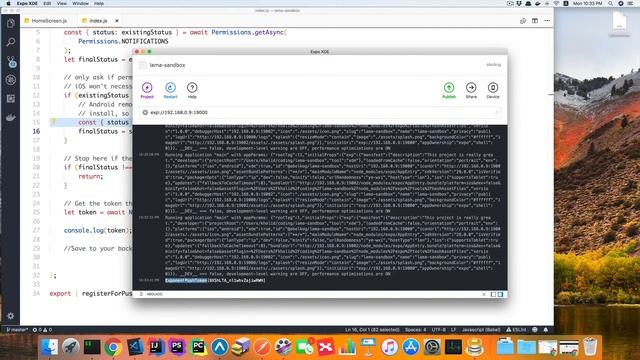The image size is (640, 360).
Task: Open Trash in the Dock
Action: tap(590, 347)
